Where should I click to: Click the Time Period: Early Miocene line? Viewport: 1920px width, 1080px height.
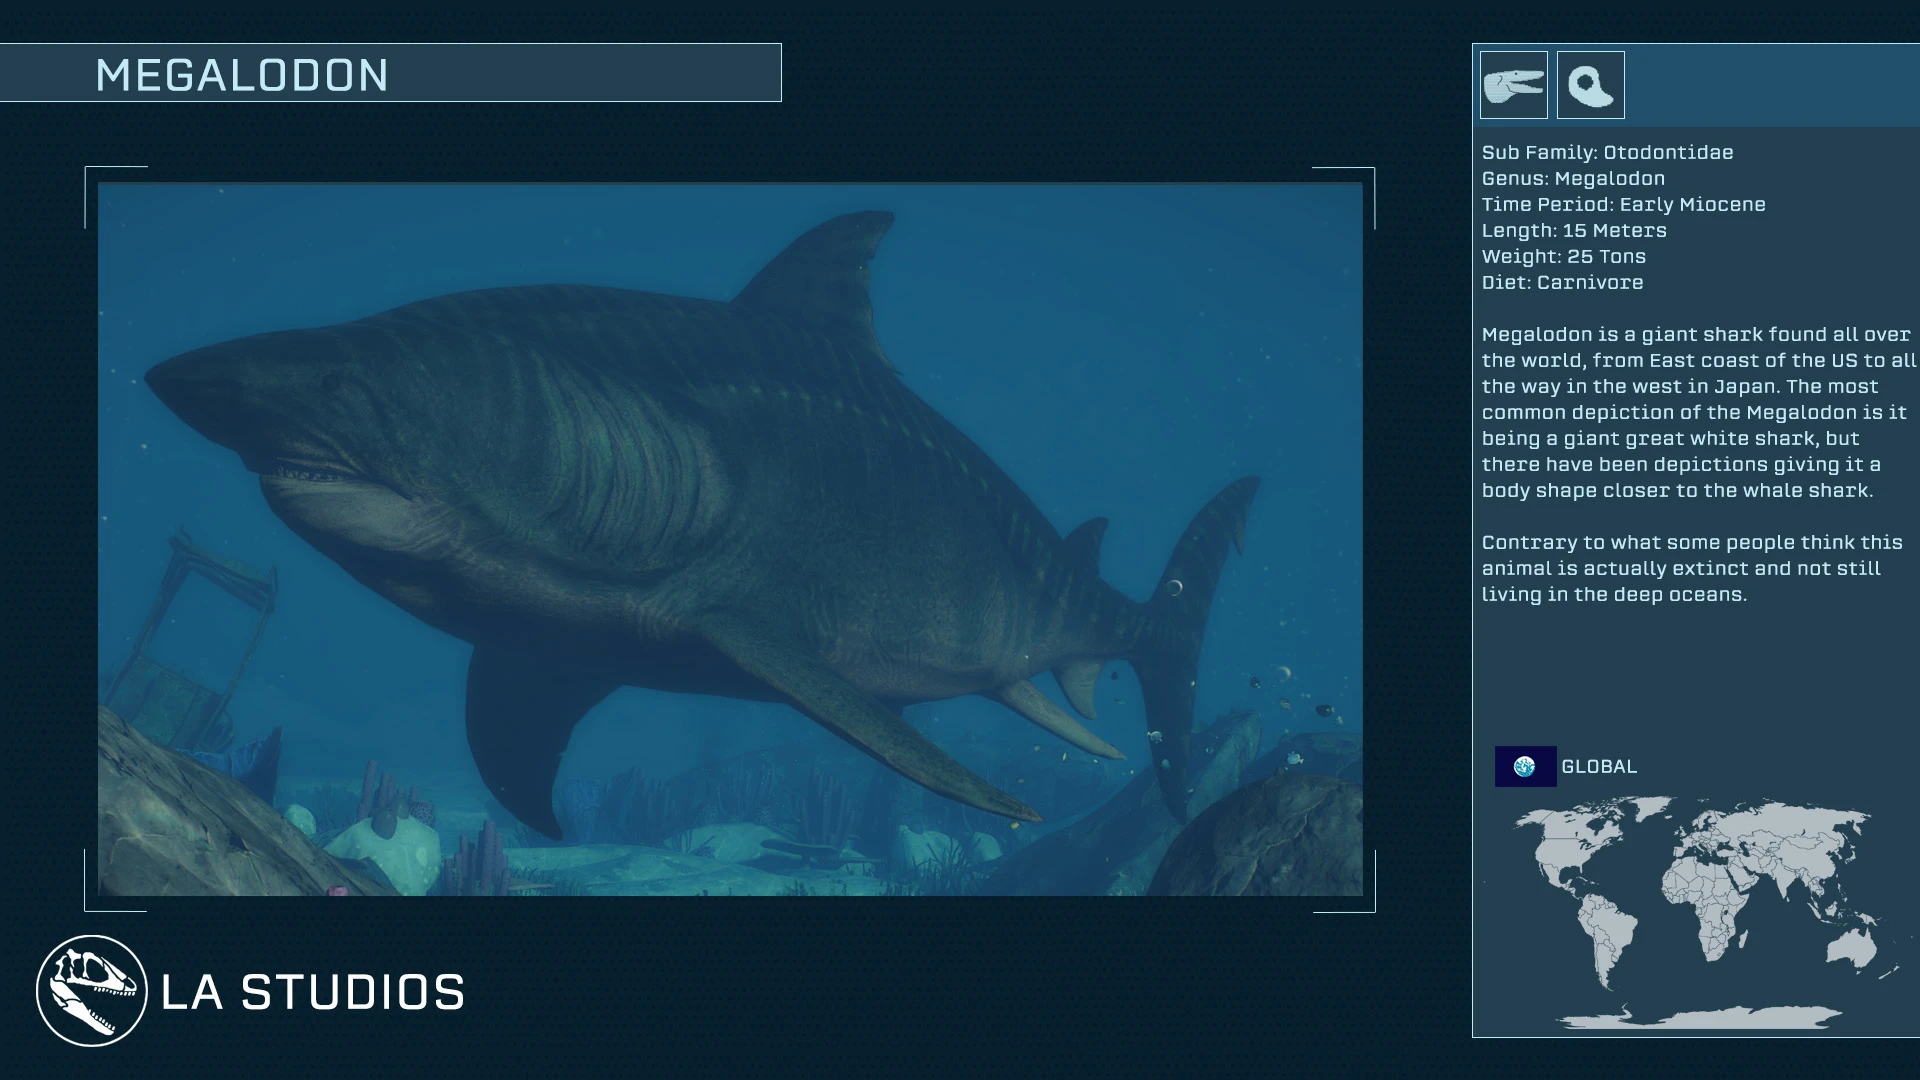(x=1623, y=204)
